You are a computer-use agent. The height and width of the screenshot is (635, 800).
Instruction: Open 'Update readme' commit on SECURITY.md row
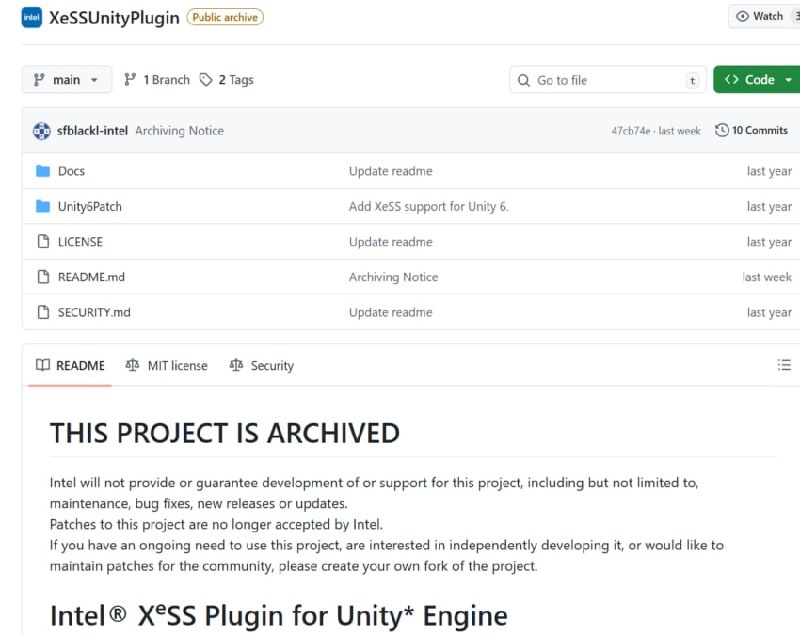tap(391, 312)
